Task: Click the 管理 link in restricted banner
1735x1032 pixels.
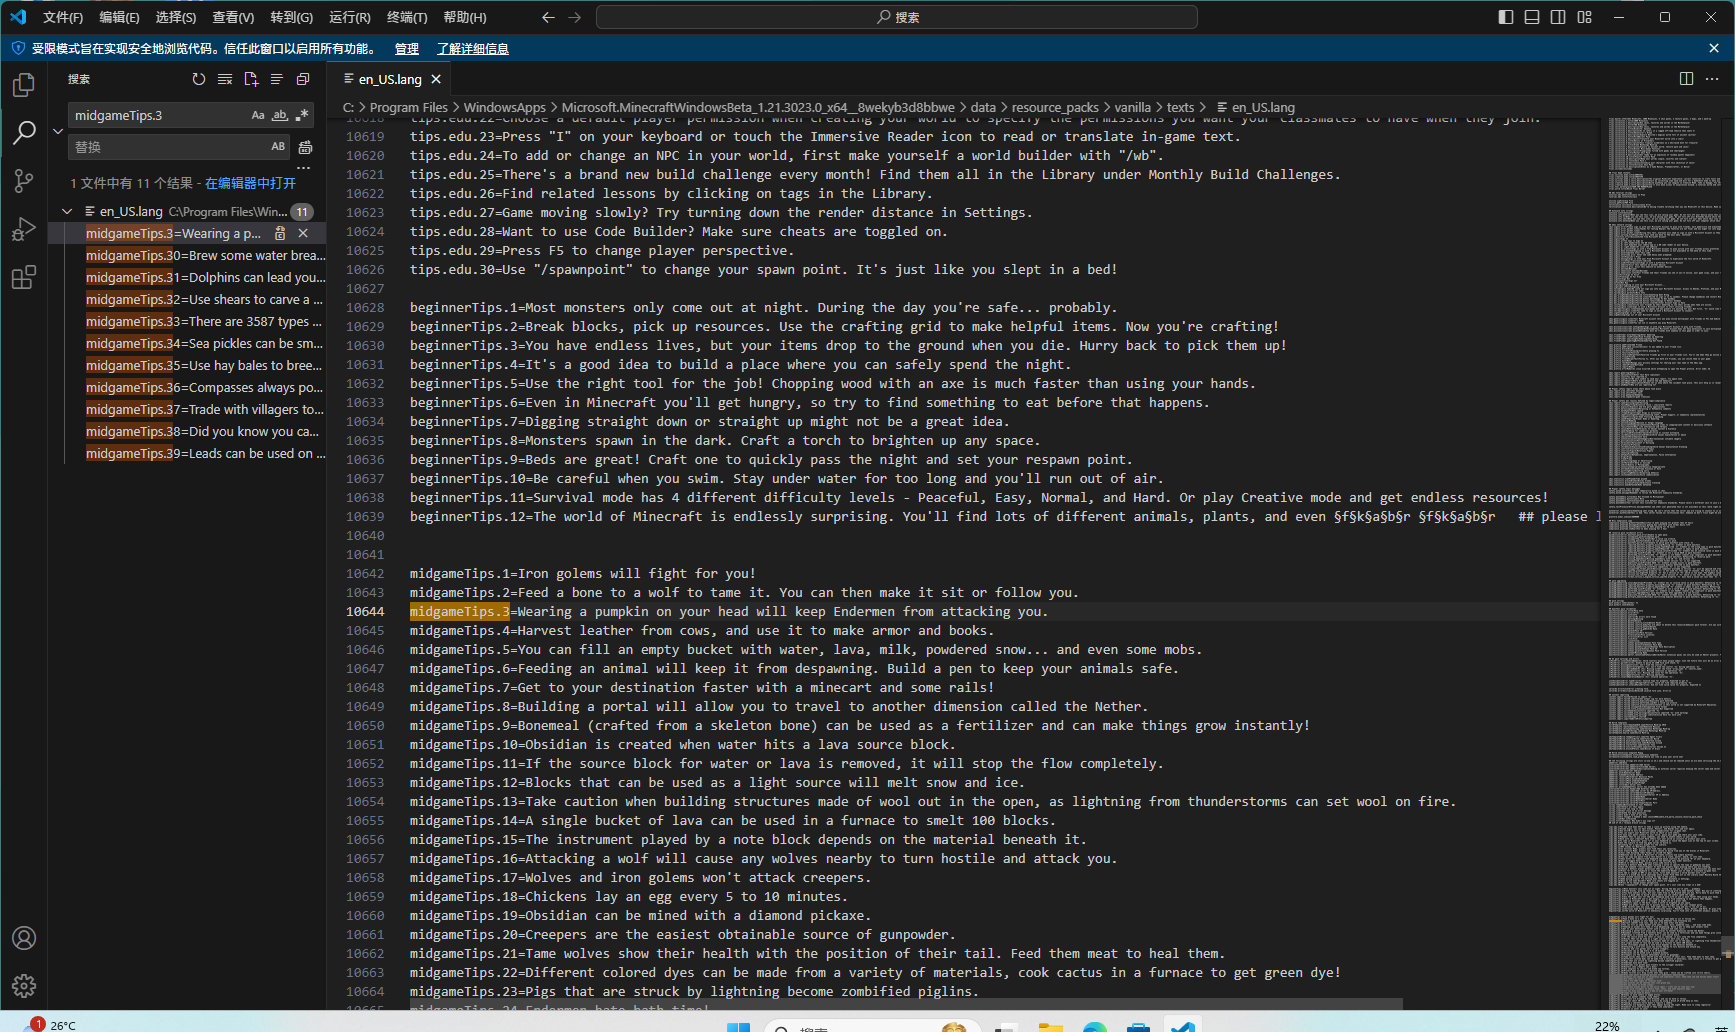Action: coord(406,49)
